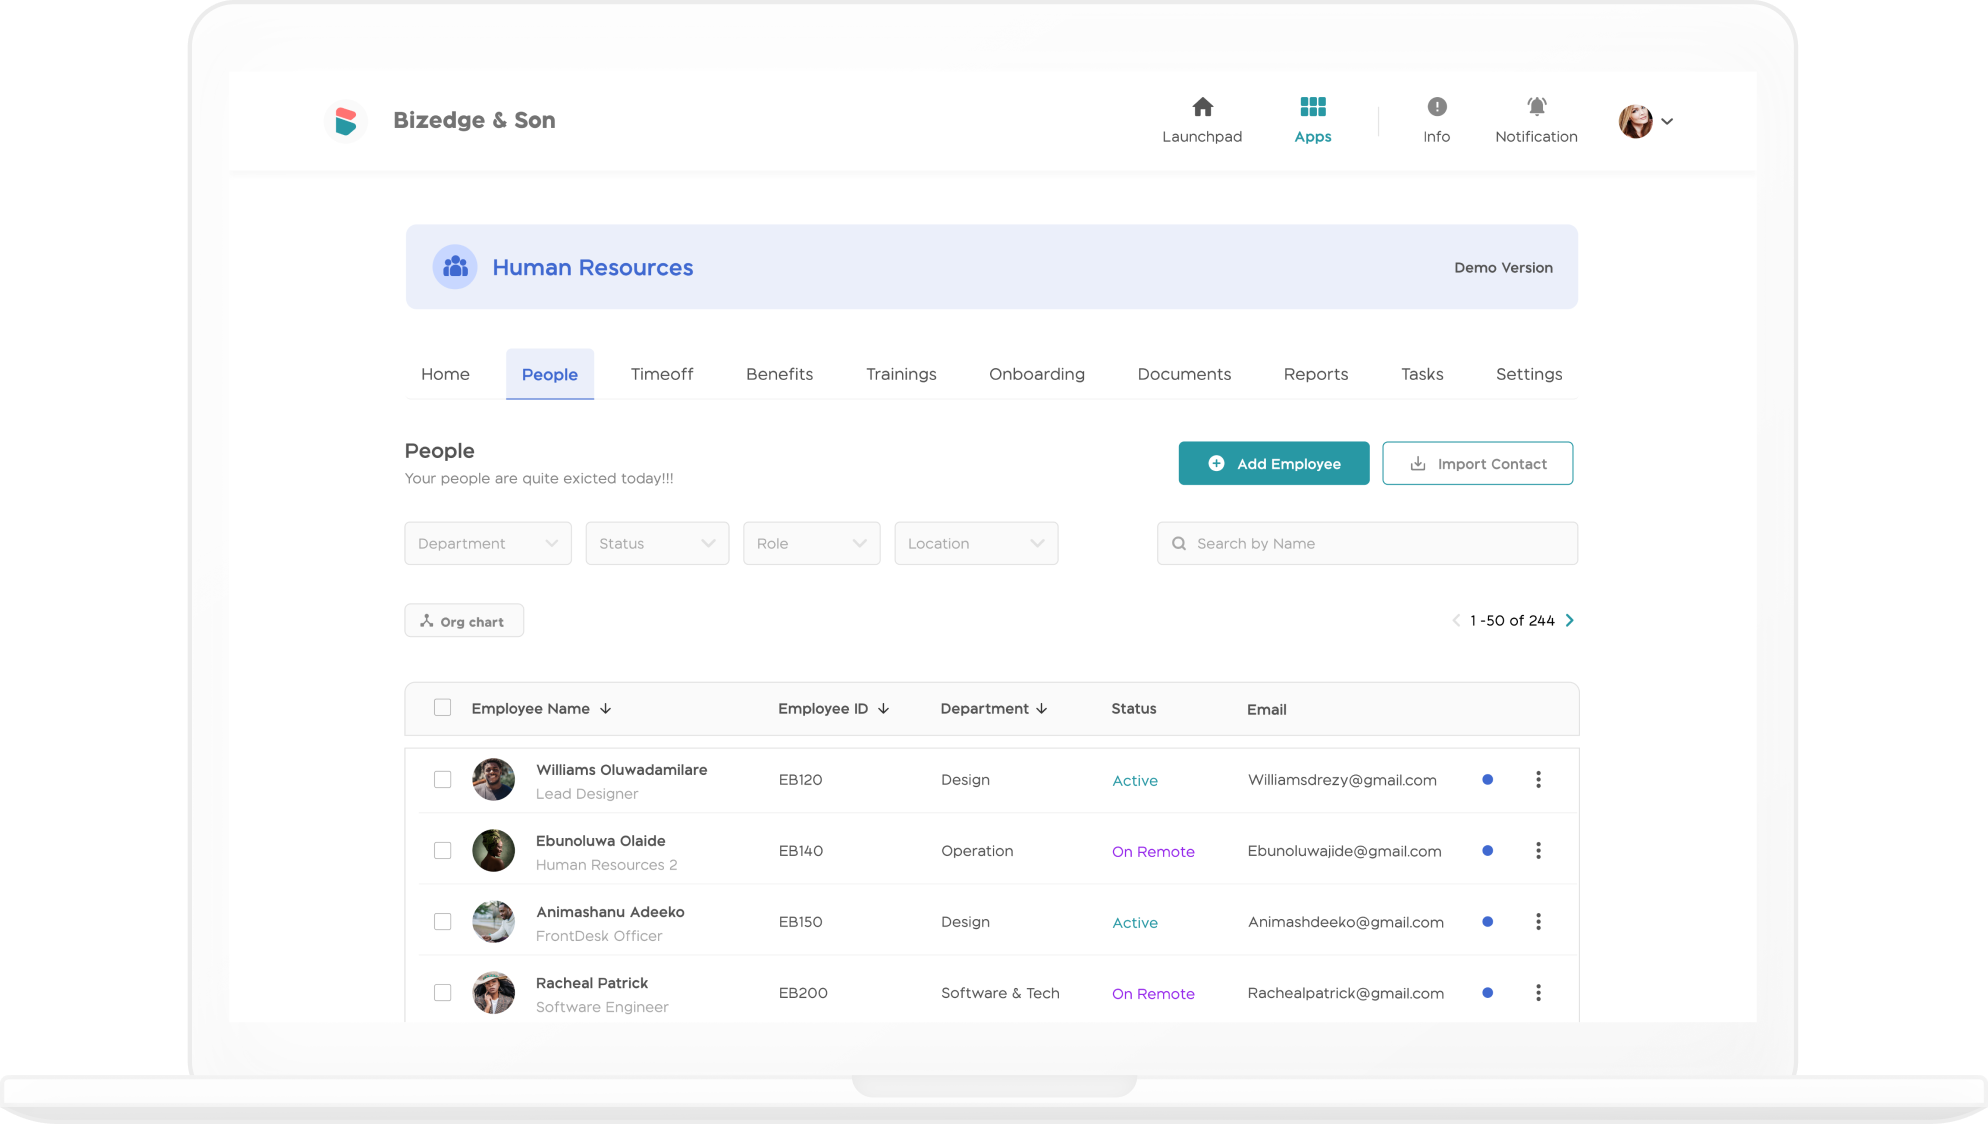Click the Demo Version label

tap(1503, 267)
